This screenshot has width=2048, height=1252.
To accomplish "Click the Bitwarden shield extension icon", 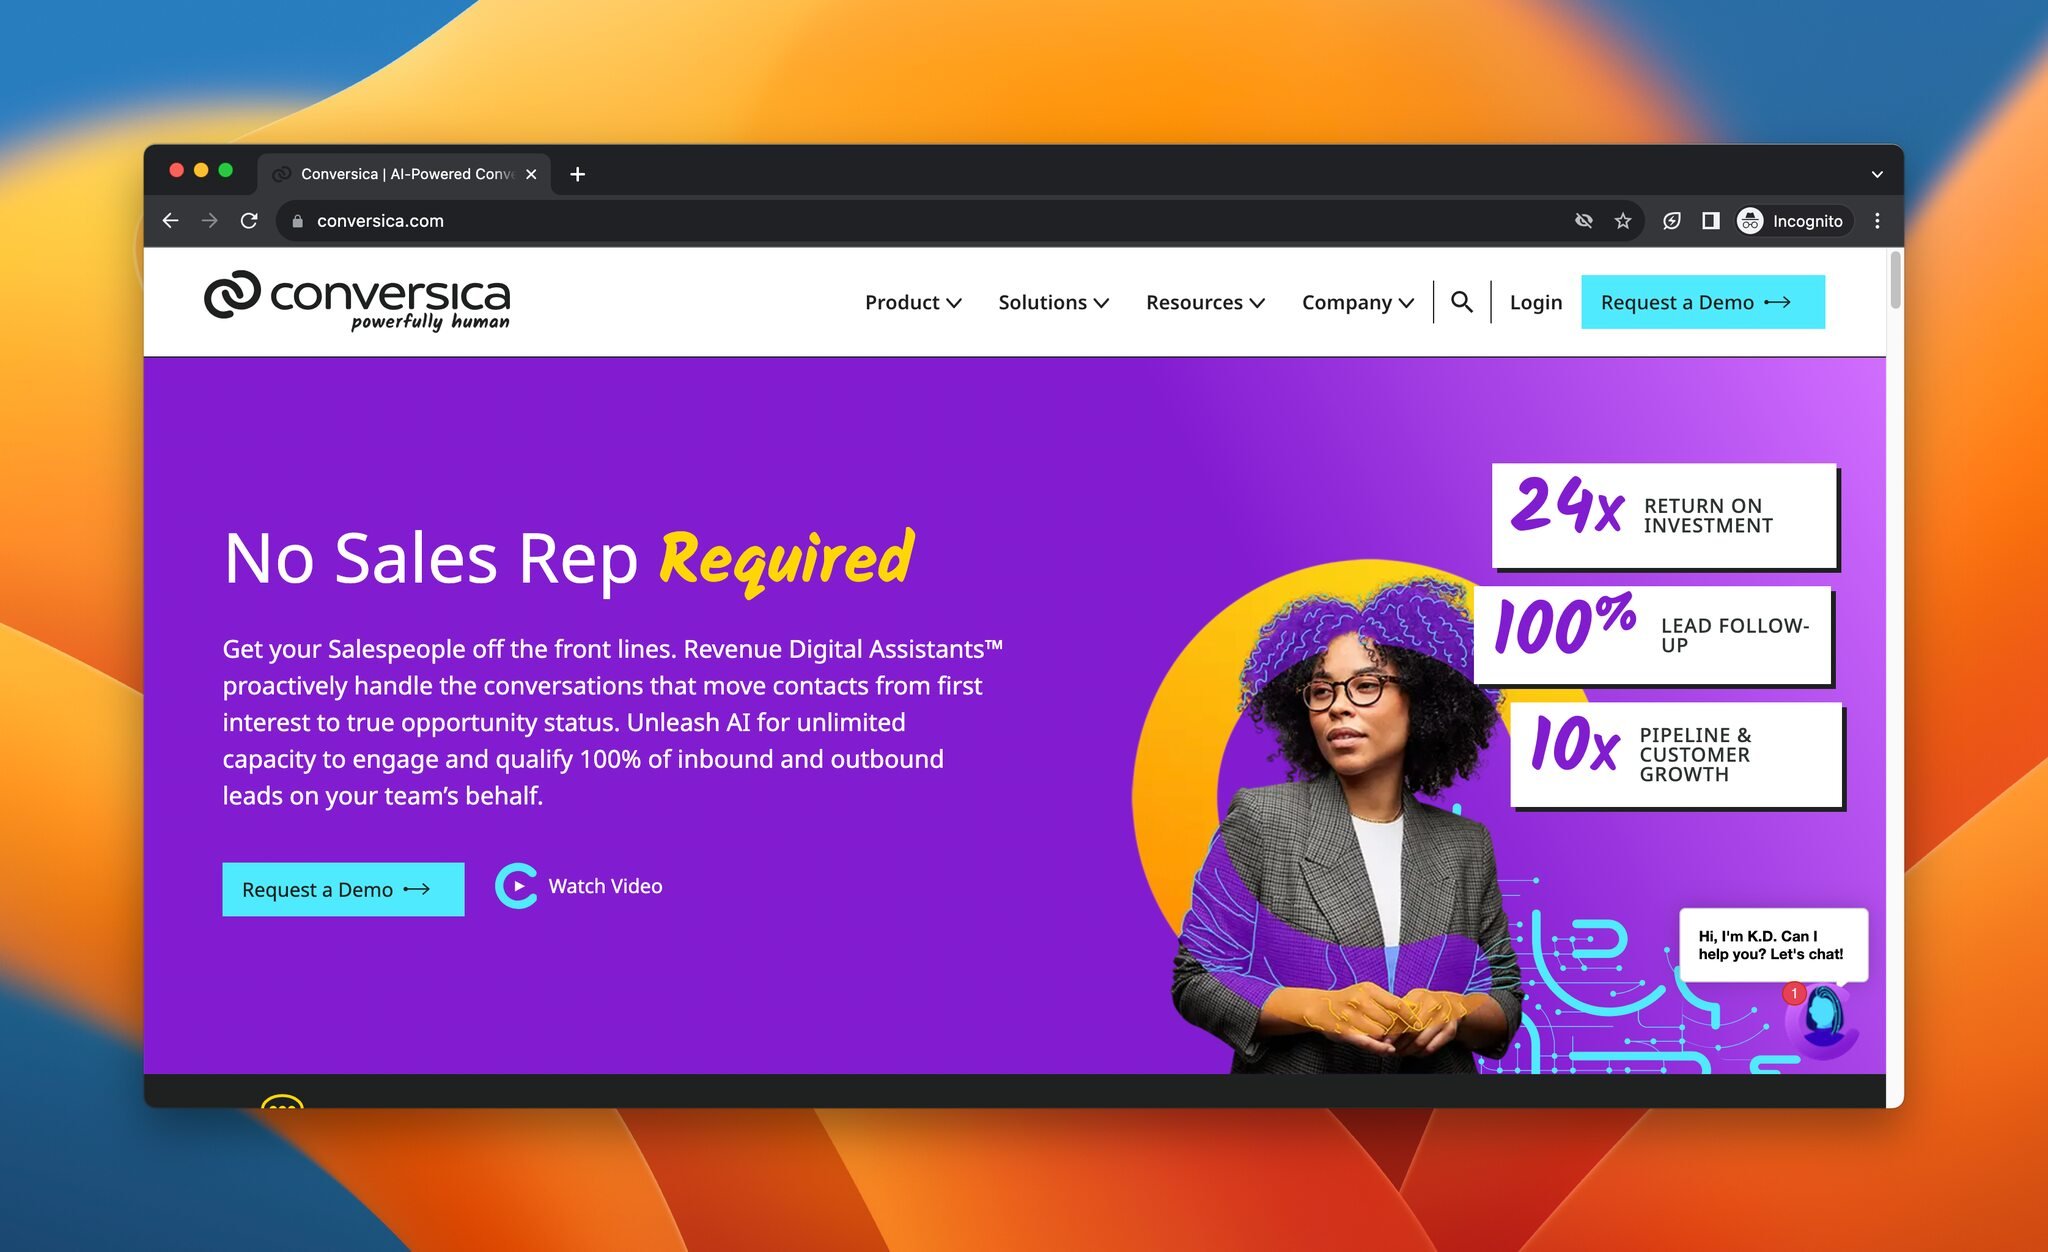I will [1671, 221].
